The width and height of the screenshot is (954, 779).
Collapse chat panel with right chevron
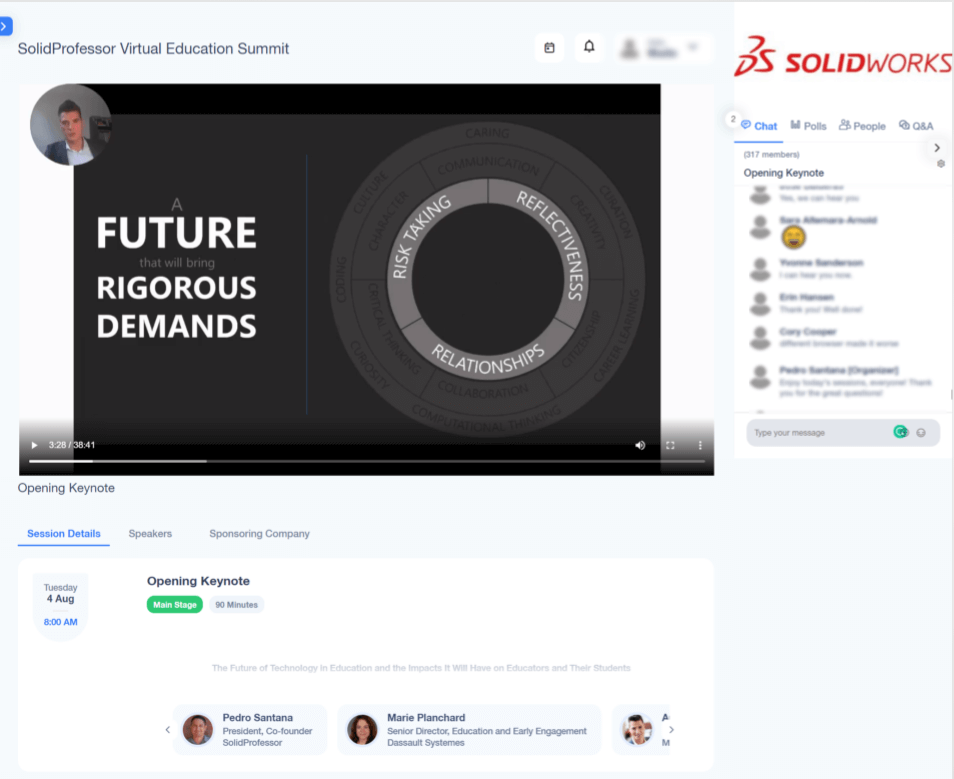tap(937, 148)
